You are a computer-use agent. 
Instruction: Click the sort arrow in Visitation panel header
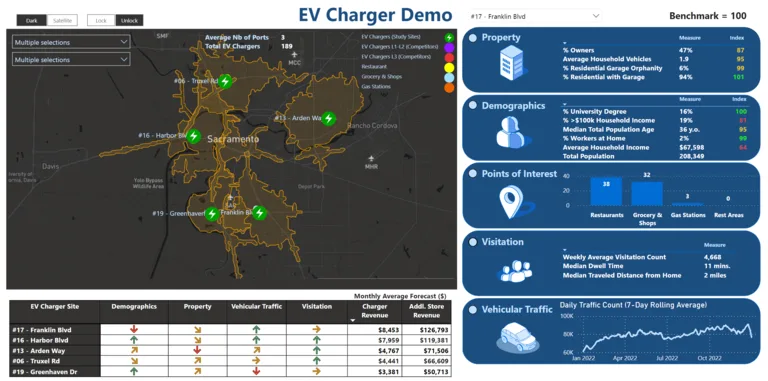[x=565, y=250]
